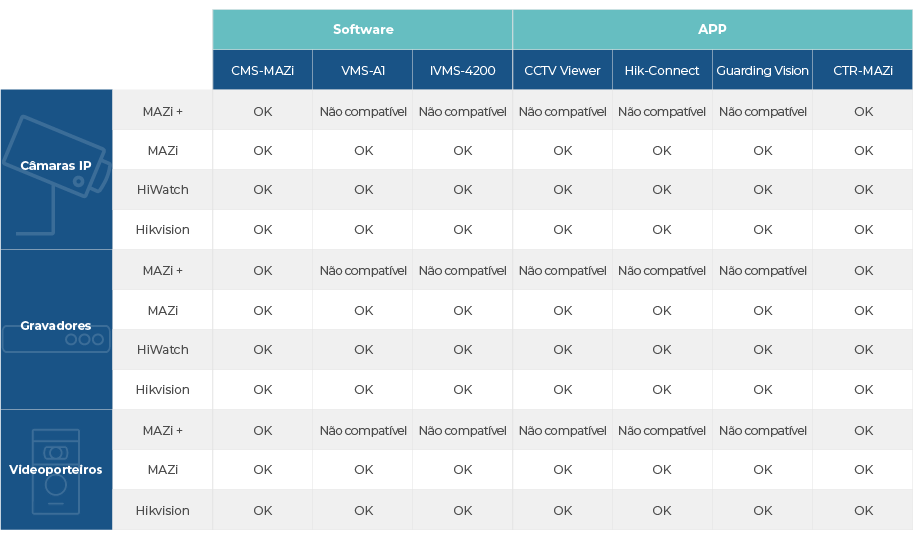This screenshot has width=915, height=536.
Task: Click the recorder device icon under Gravadores
Action: click(x=56, y=339)
